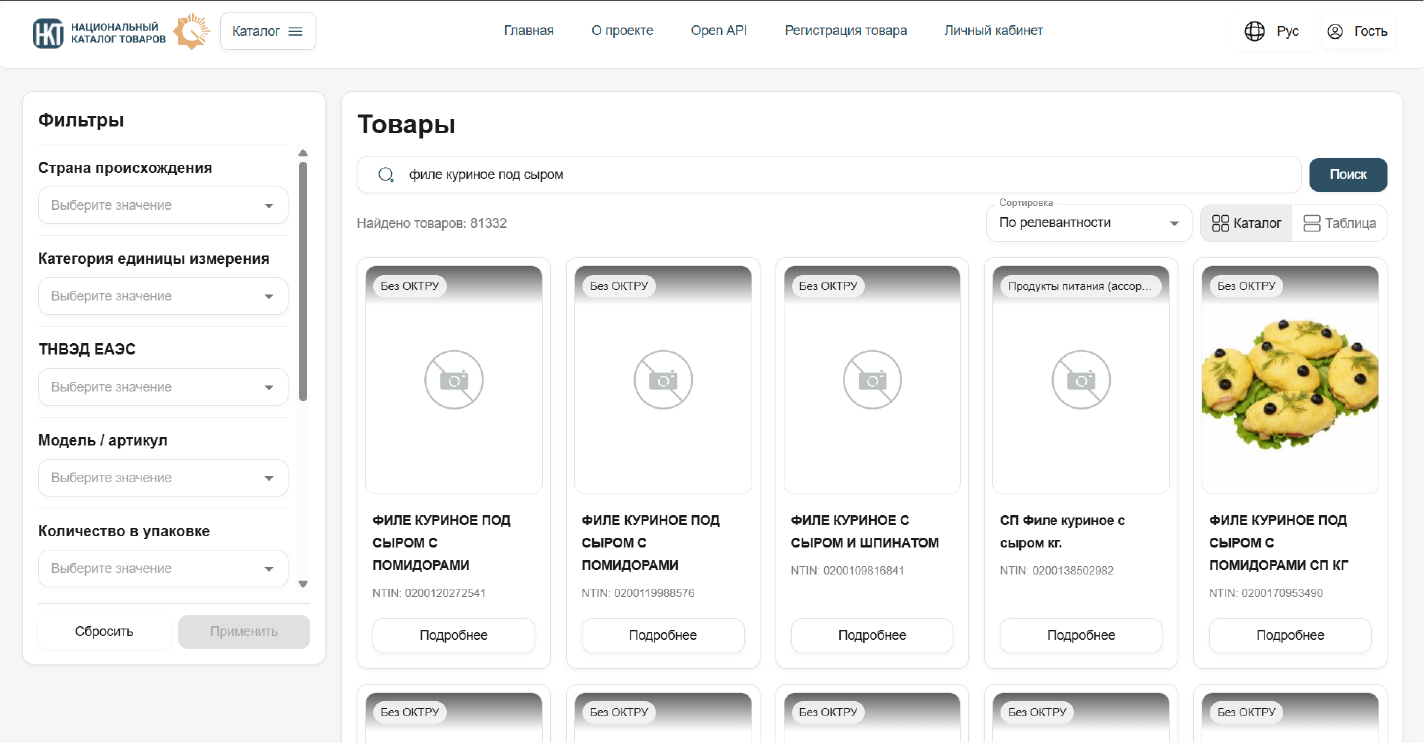The image size is (1424, 743).
Task: Click the search magnifier icon
Action: pyautogui.click(x=386, y=175)
